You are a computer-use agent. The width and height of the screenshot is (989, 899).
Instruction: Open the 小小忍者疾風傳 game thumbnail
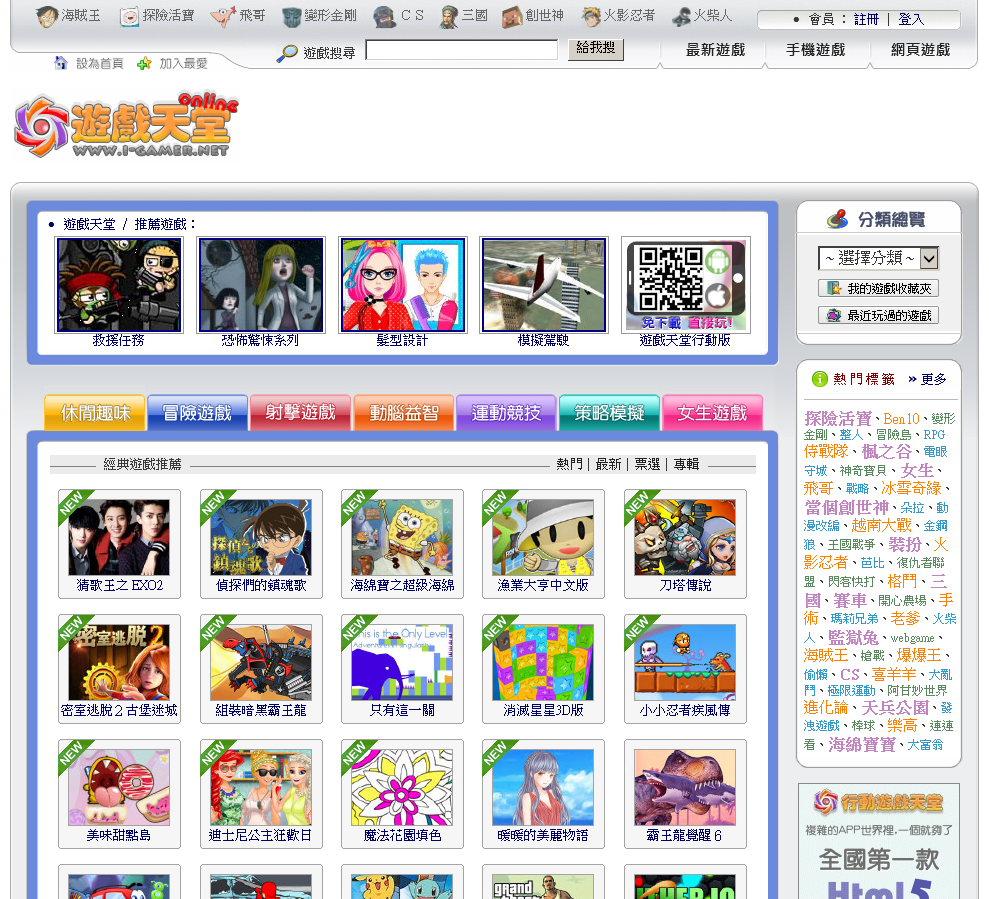click(x=685, y=662)
